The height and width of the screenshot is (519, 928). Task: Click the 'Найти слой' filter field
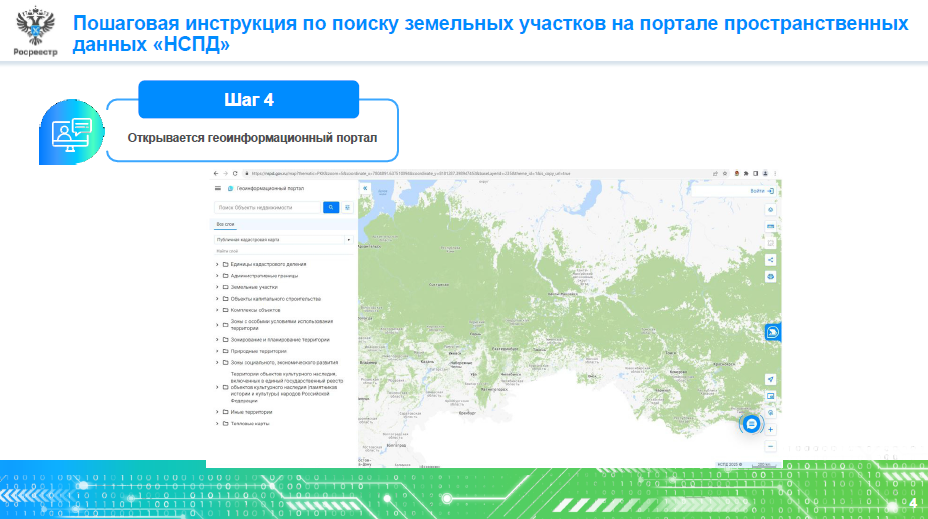click(x=283, y=251)
